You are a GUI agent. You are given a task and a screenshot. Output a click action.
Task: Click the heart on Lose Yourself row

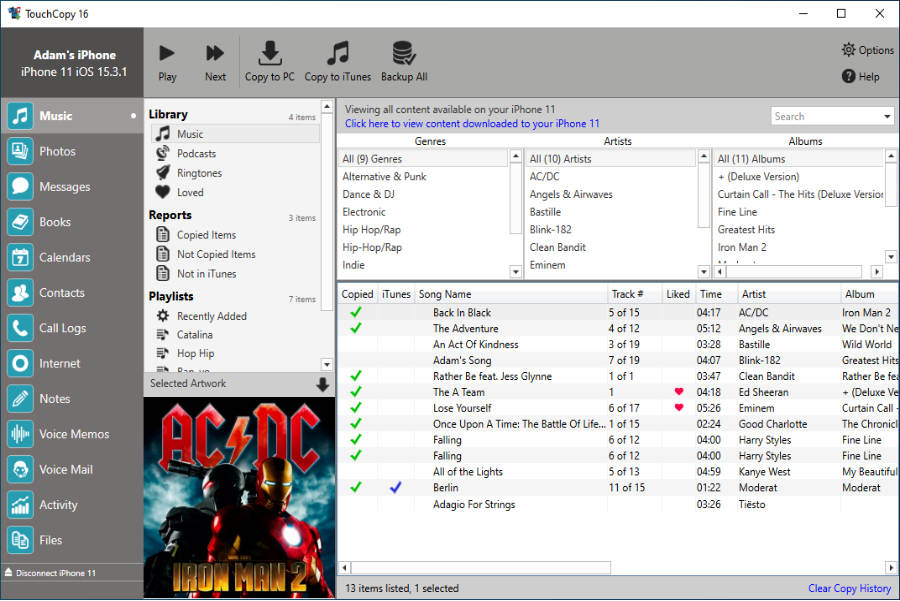[679, 408]
